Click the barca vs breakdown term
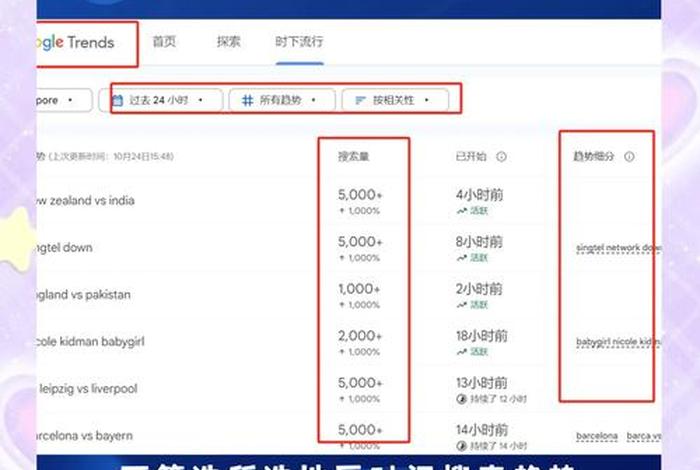700x470 pixels. pos(644,436)
